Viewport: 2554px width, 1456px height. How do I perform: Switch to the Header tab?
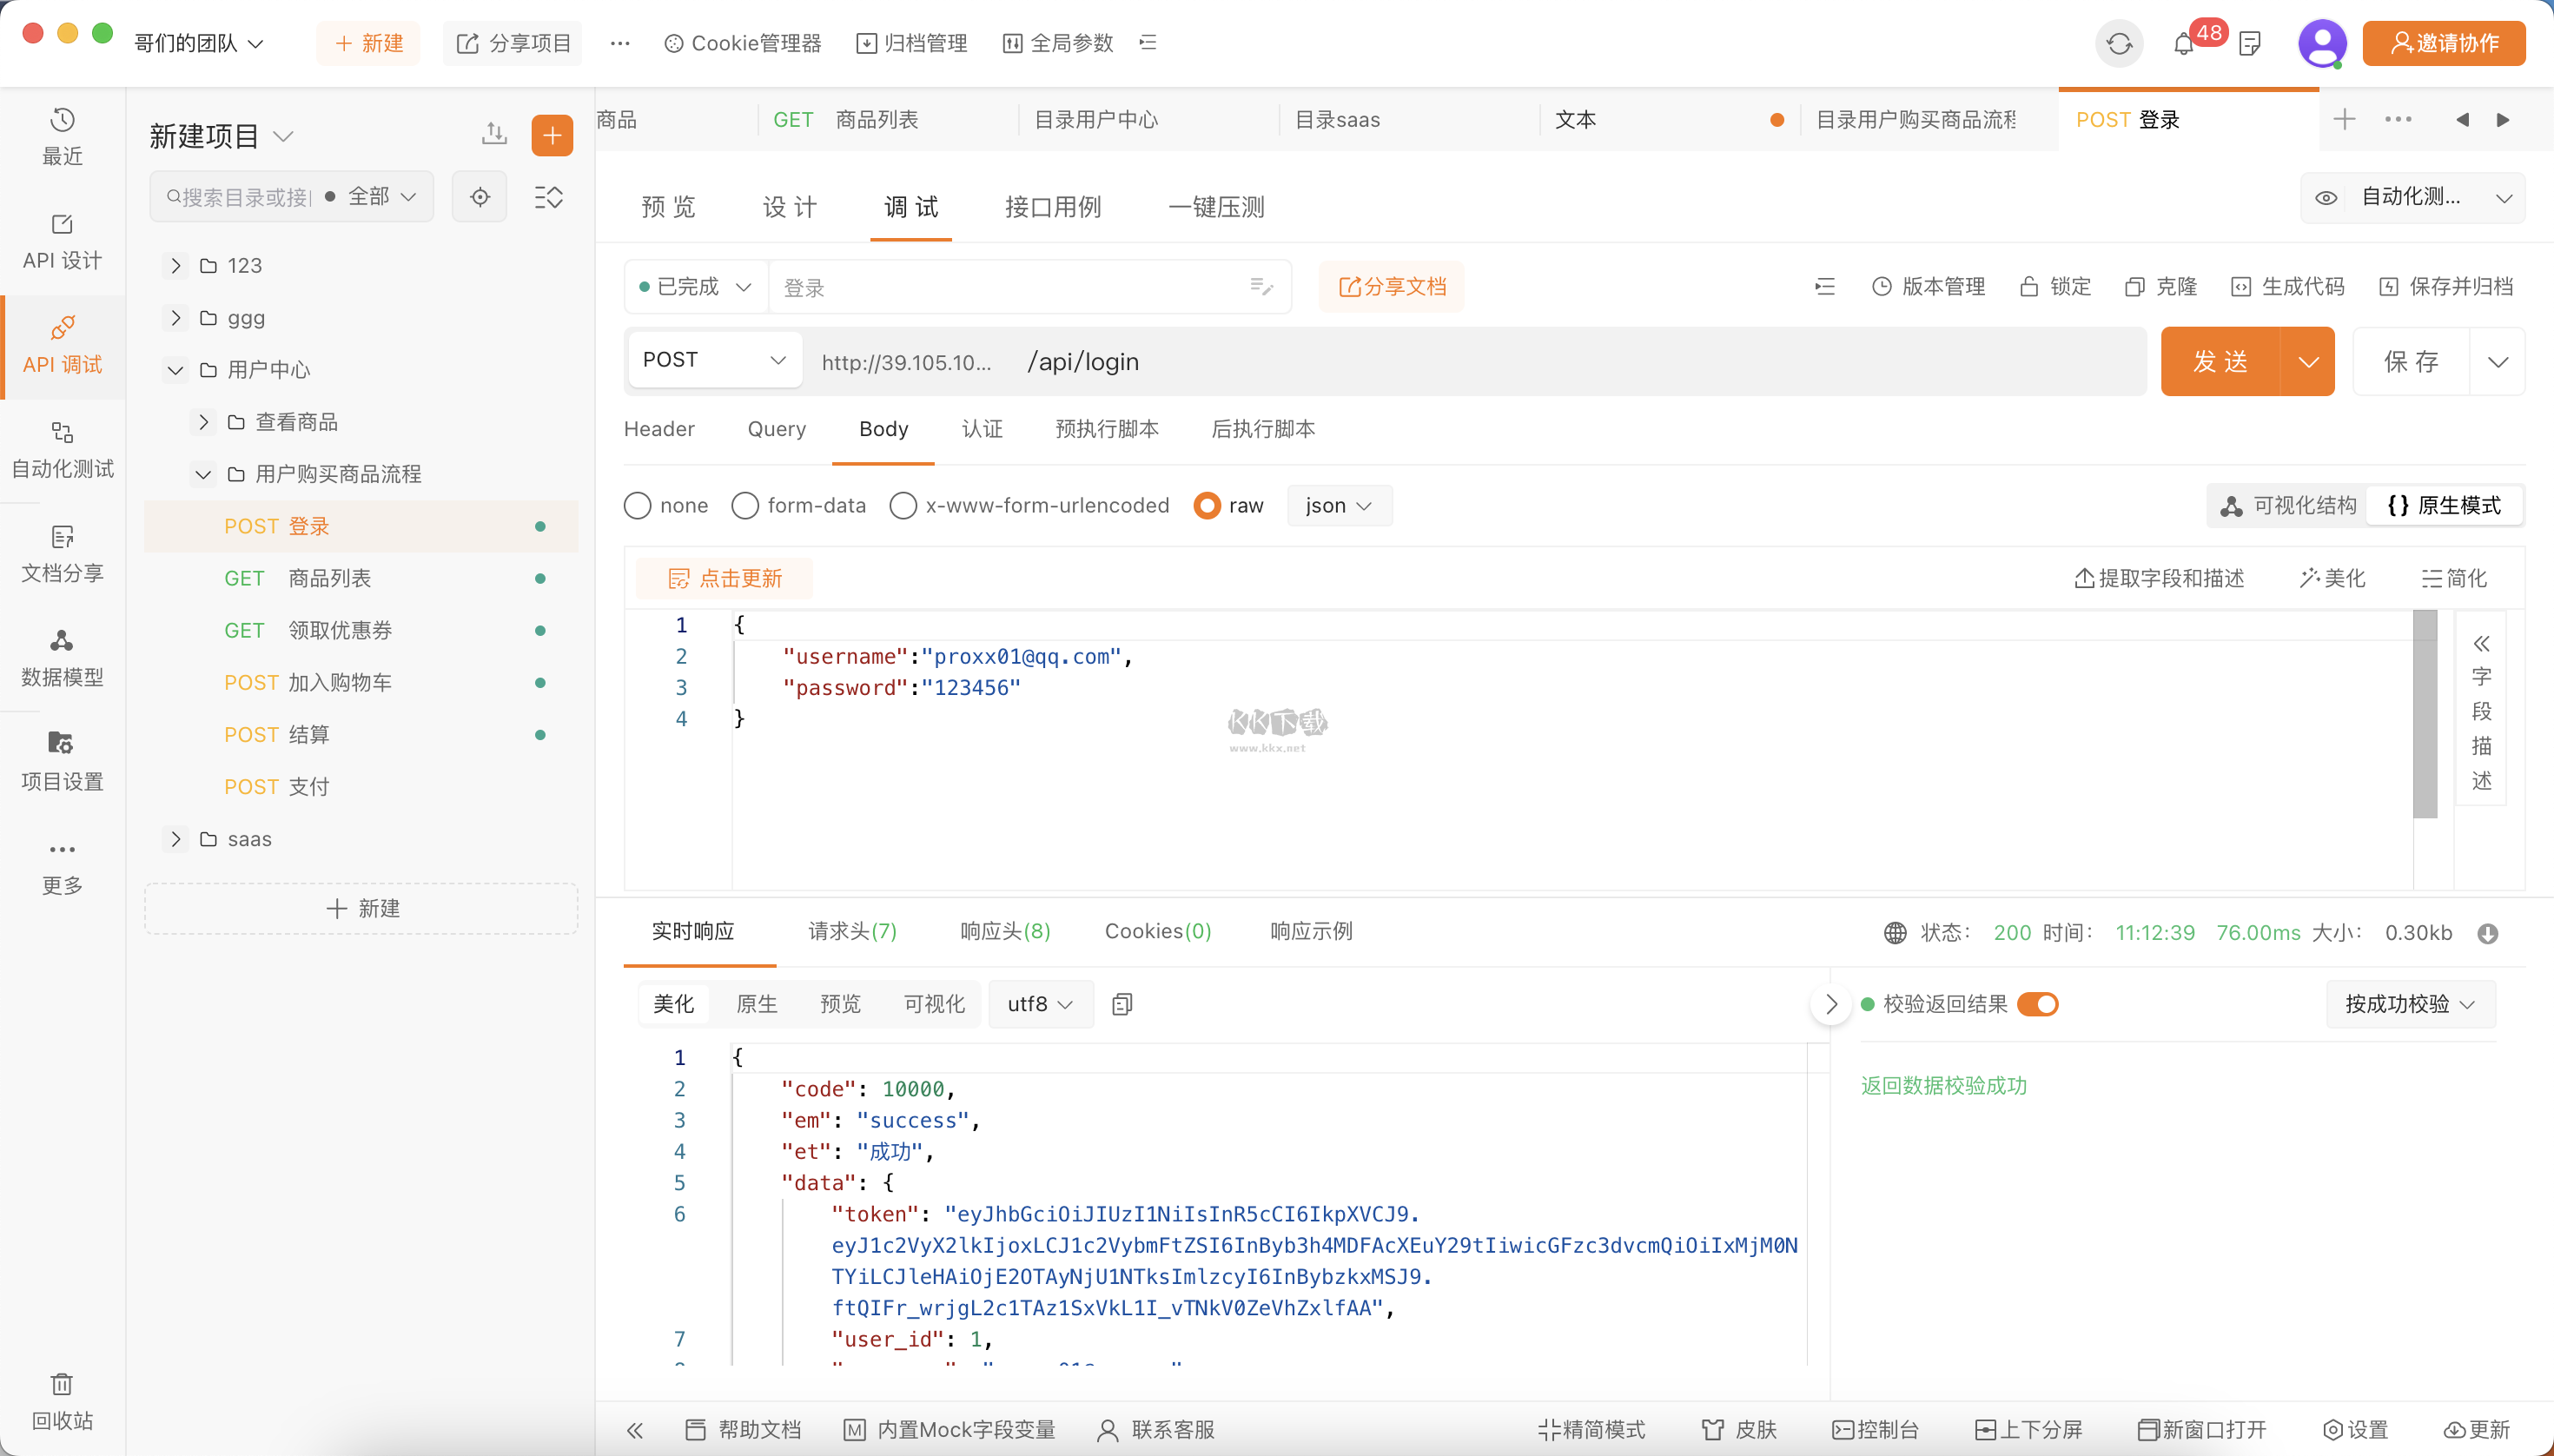click(659, 429)
